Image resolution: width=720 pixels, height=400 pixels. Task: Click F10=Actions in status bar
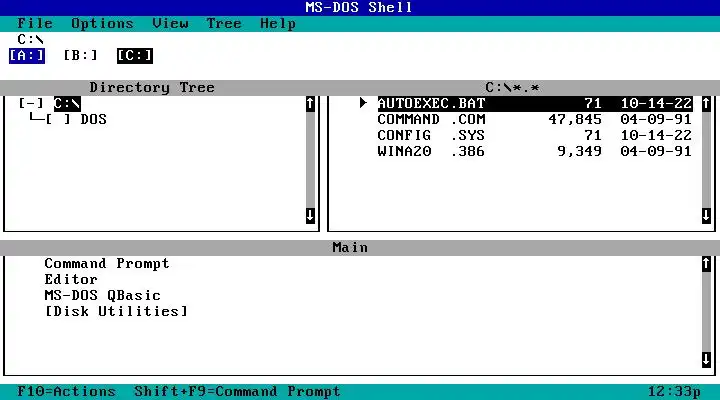(x=67, y=391)
